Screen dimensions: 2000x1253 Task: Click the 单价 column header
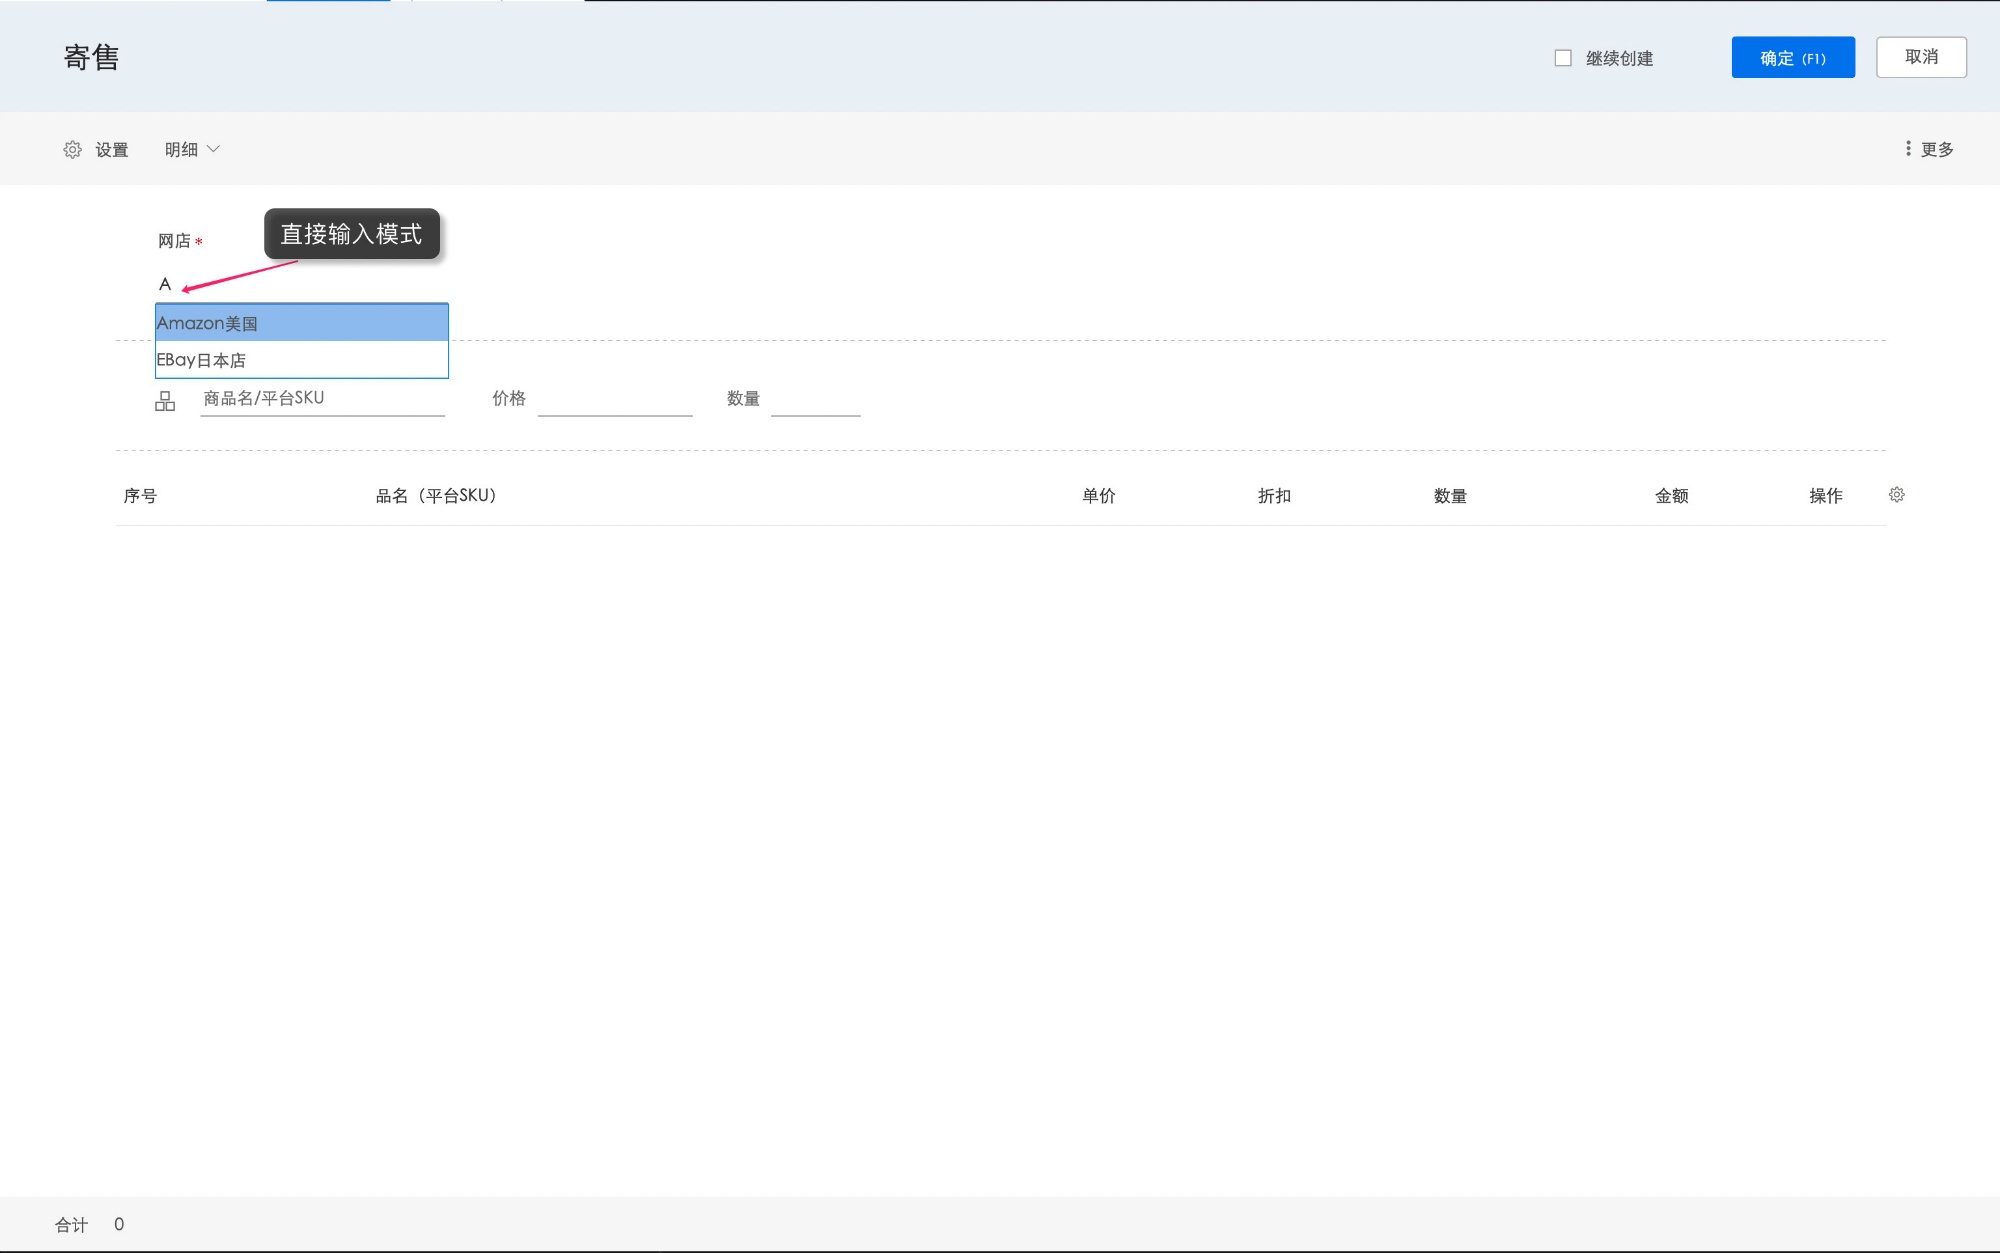click(1098, 496)
